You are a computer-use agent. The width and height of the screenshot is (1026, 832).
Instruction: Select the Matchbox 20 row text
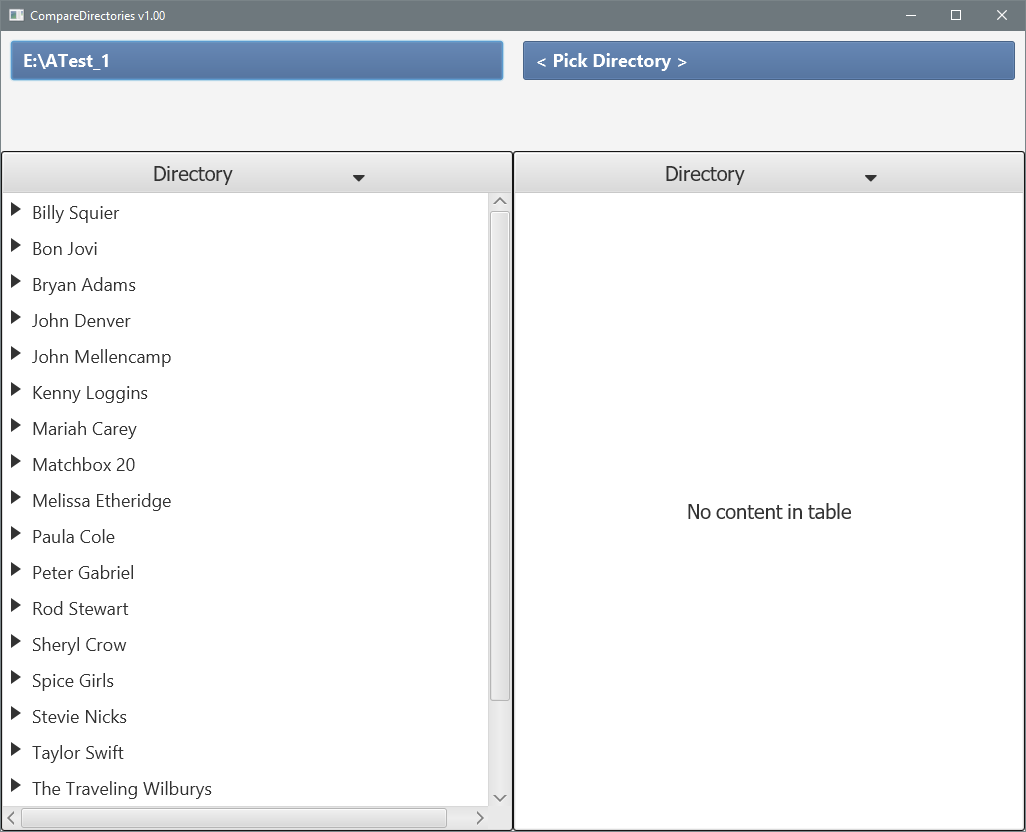click(x=84, y=465)
